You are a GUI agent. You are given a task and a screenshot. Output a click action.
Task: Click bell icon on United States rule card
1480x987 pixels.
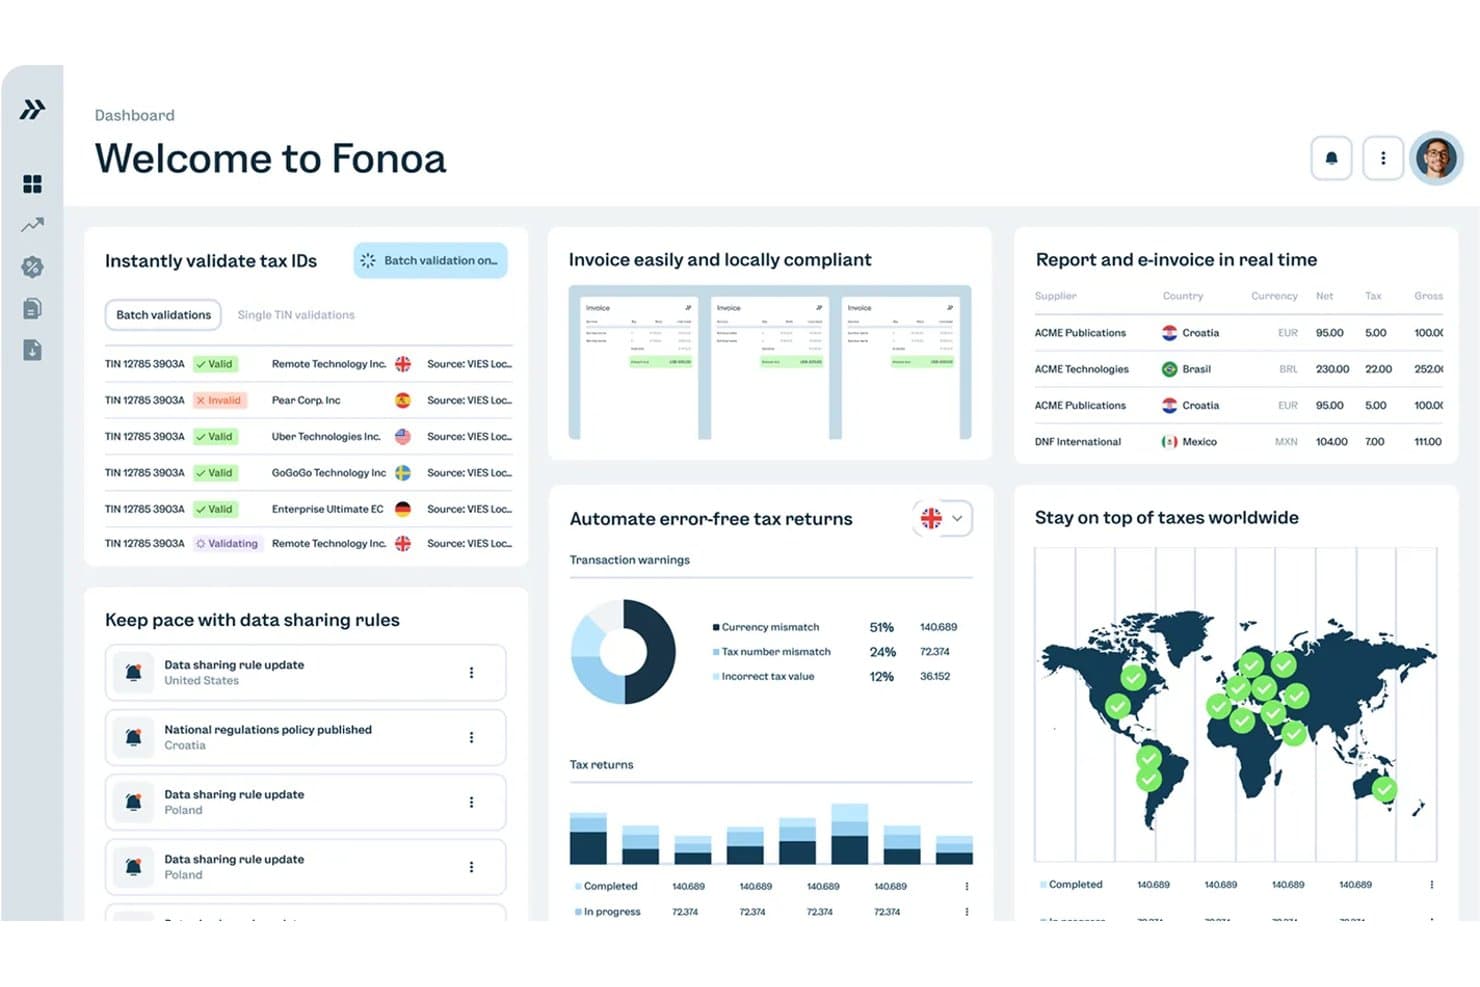click(x=133, y=673)
